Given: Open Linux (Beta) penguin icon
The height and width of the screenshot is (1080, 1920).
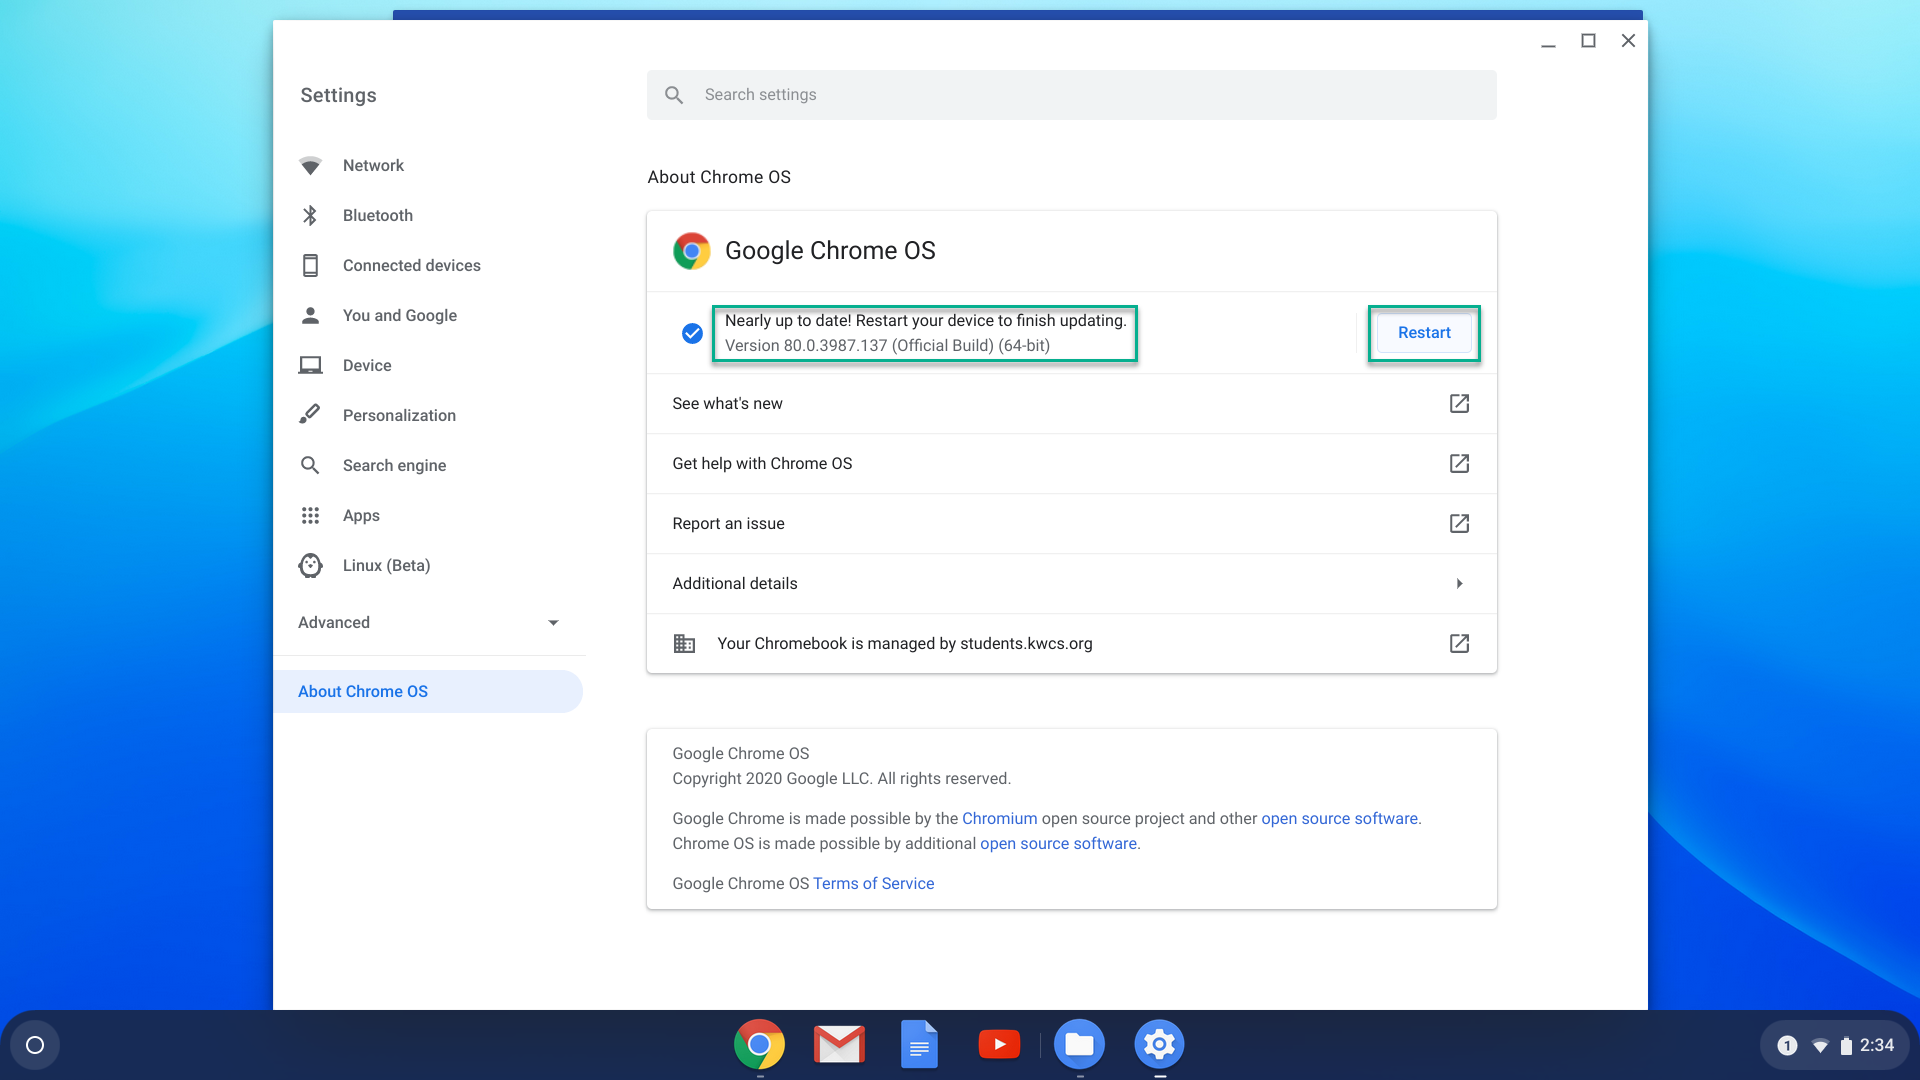Looking at the screenshot, I should click(310, 566).
